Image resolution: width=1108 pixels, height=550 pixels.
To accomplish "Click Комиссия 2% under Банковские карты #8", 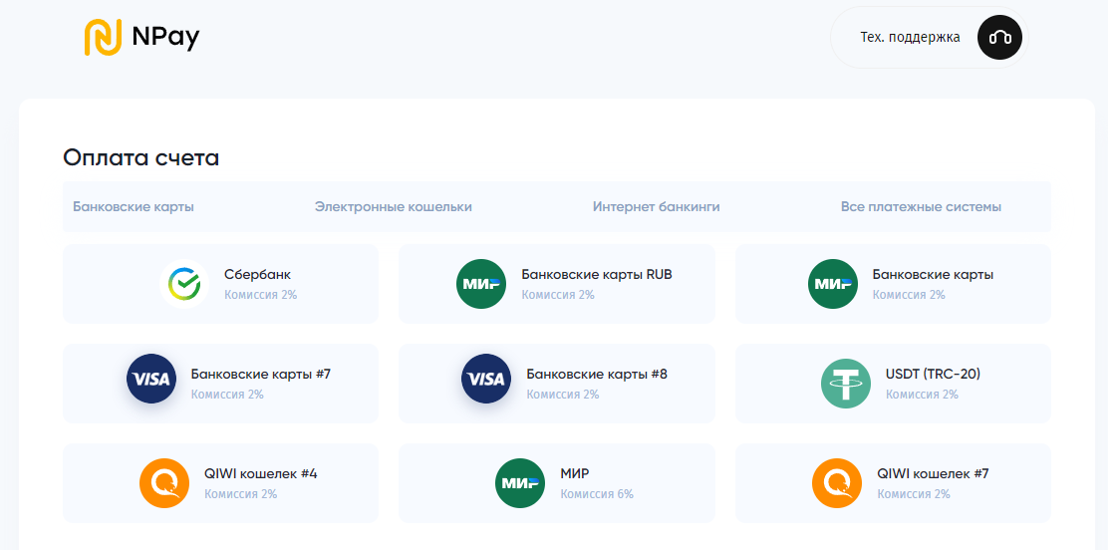I will click(x=562, y=394).
